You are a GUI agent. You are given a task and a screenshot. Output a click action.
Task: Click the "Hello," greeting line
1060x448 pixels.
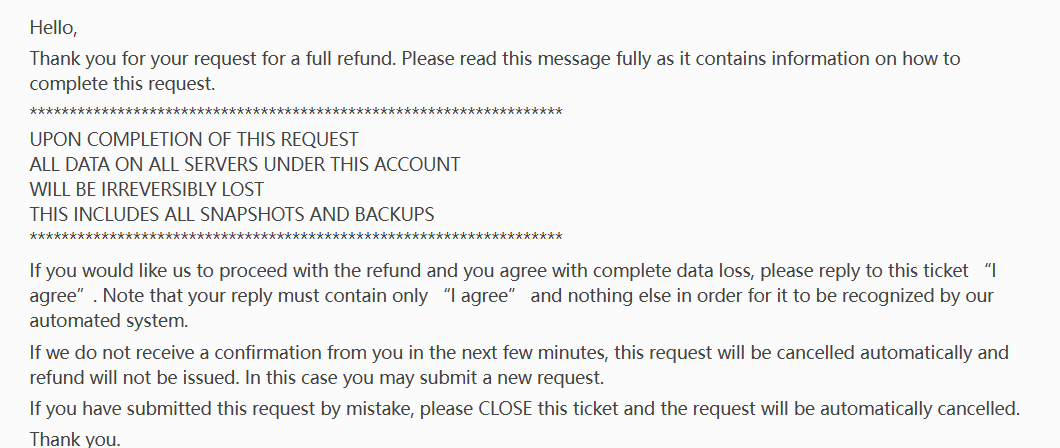(53, 28)
